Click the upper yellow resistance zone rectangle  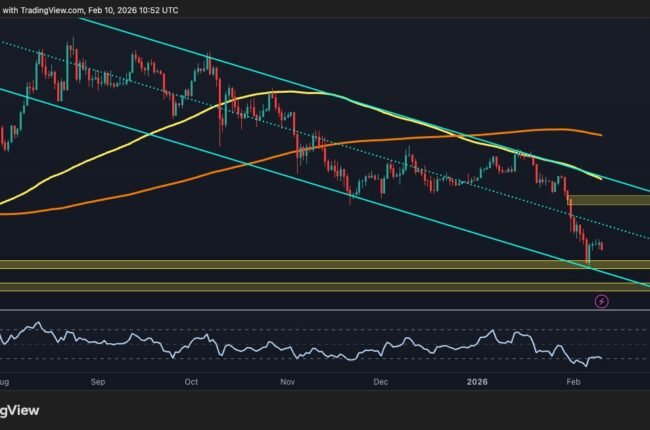coord(610,200)
